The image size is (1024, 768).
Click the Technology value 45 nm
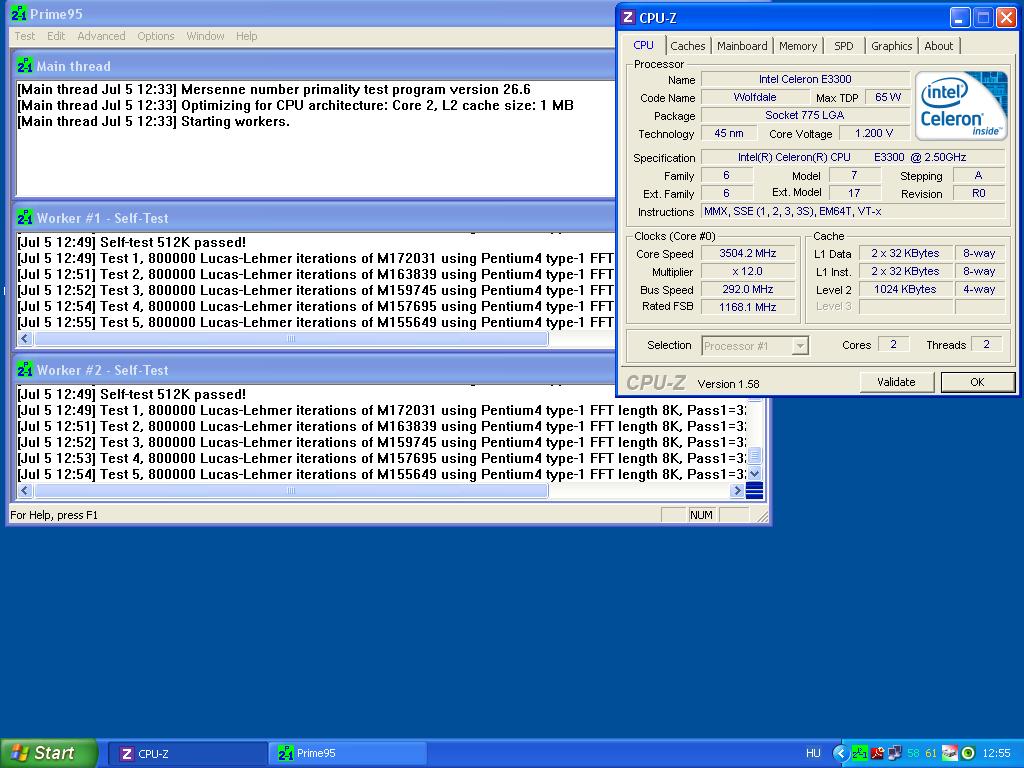(x=729, y=133)
